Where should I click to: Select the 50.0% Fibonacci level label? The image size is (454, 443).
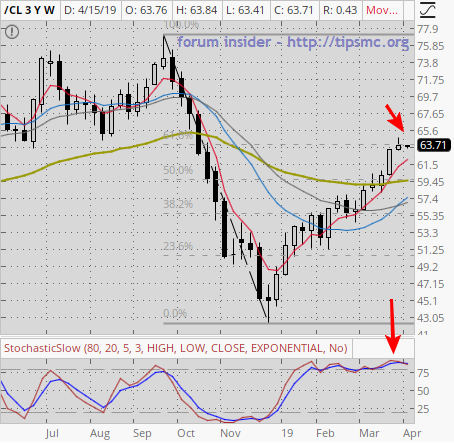pos(178,170)
